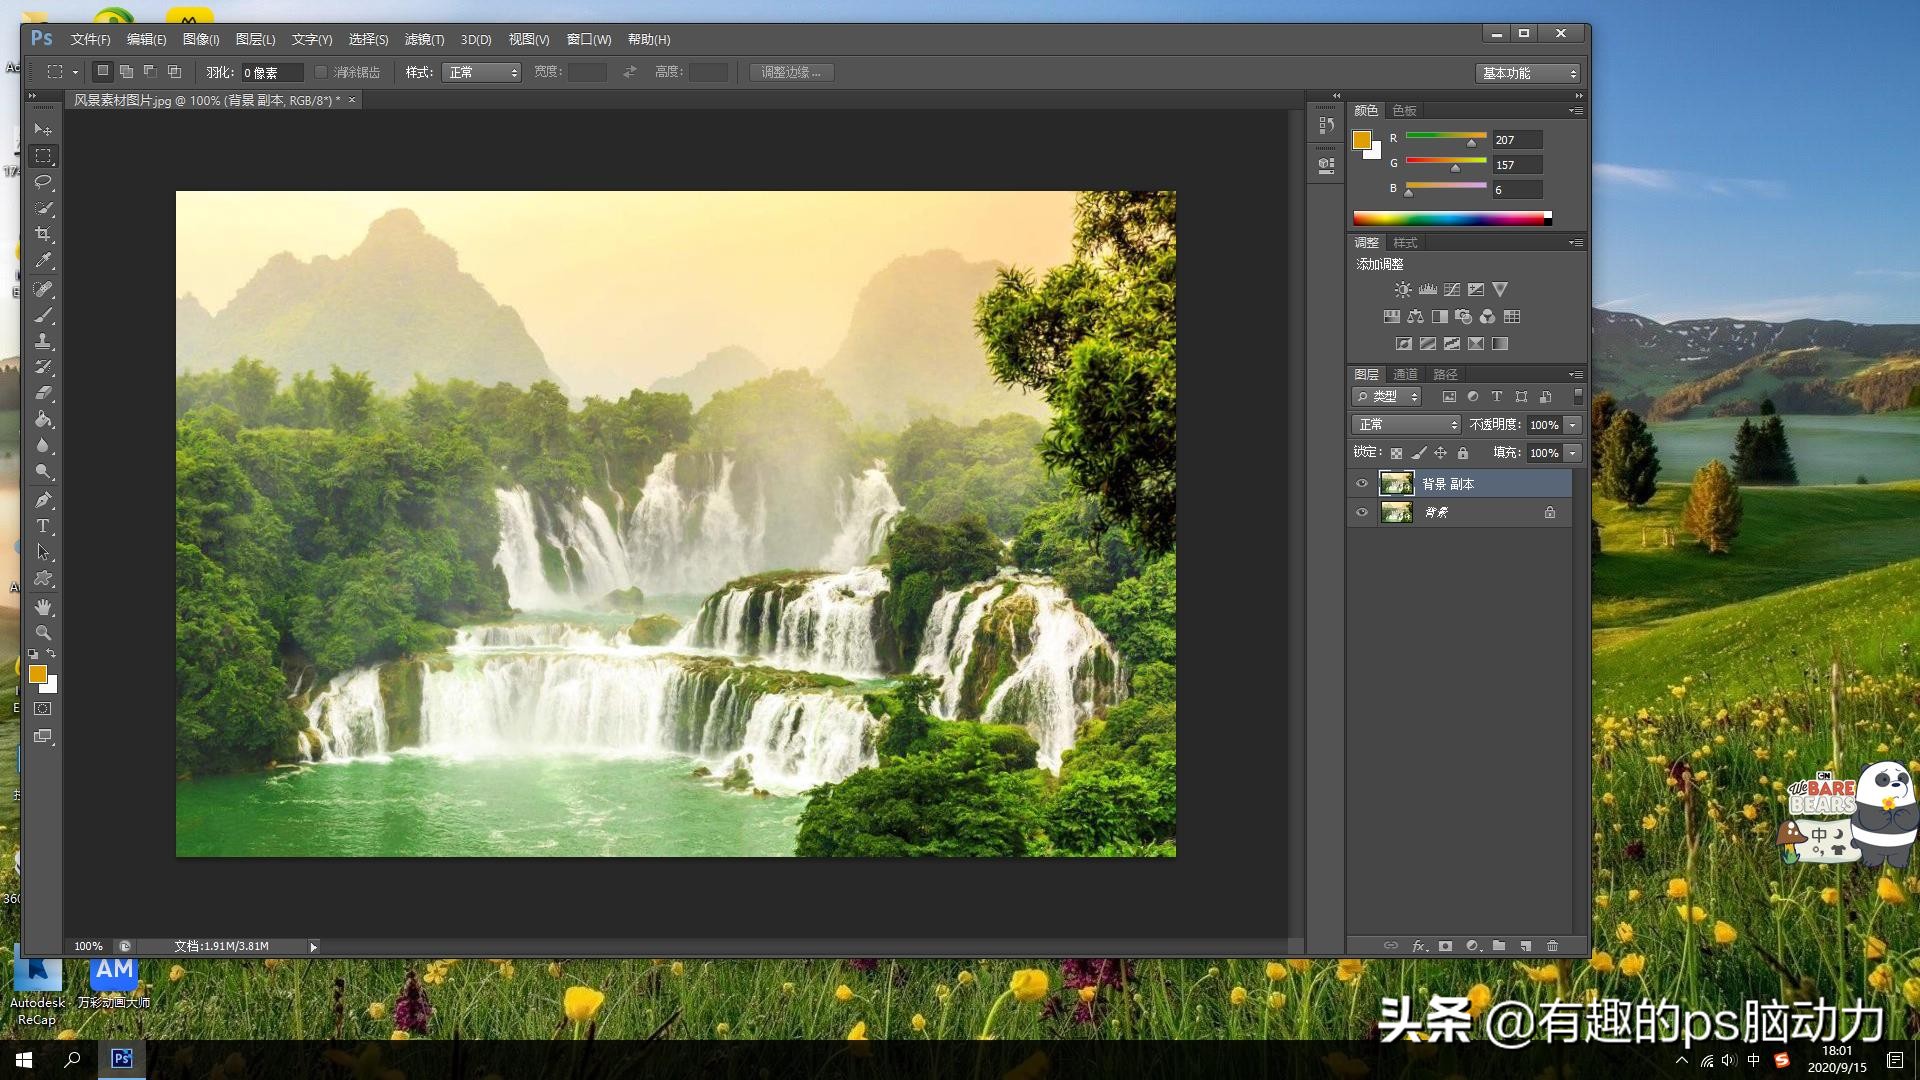Activate the Hand tool
Viewport: 1920px width, 1080px height.
pyautogui.click(x=43, y=607)
